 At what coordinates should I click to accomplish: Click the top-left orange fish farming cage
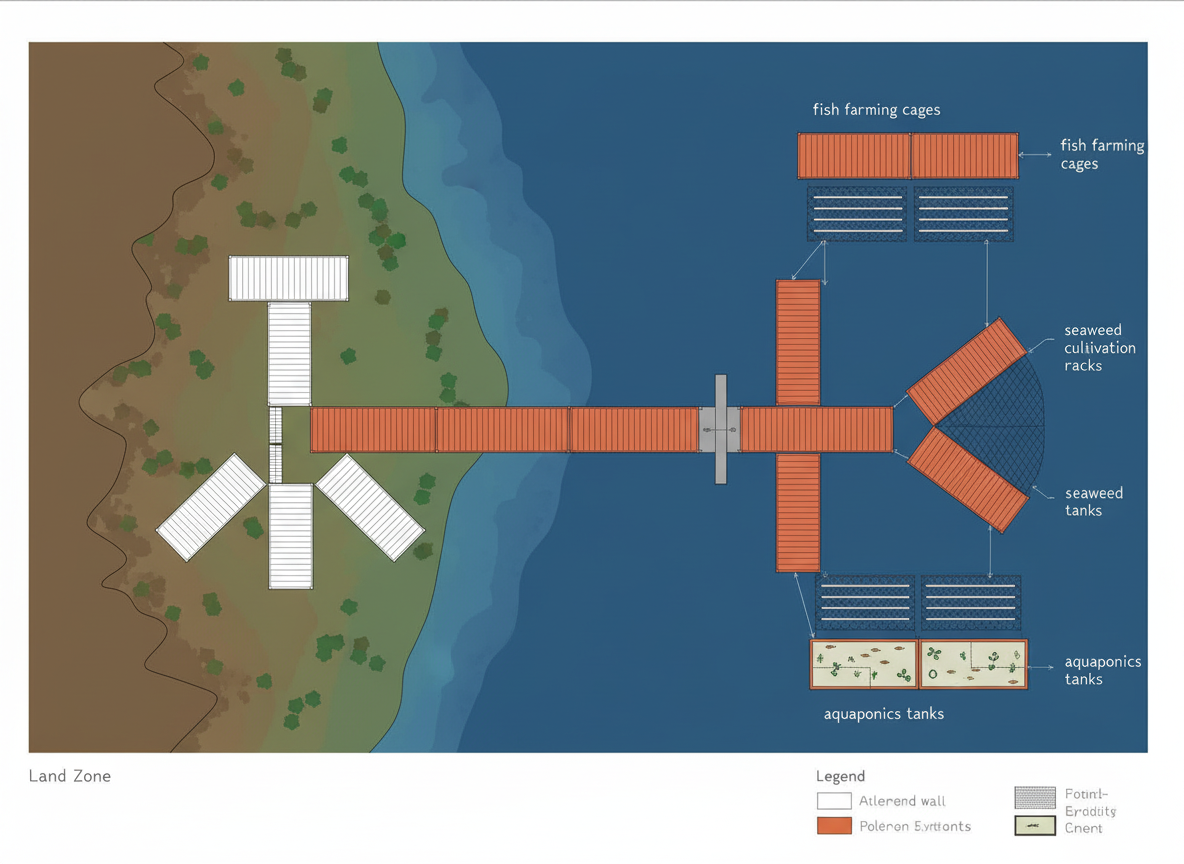(x=854, y=156)
